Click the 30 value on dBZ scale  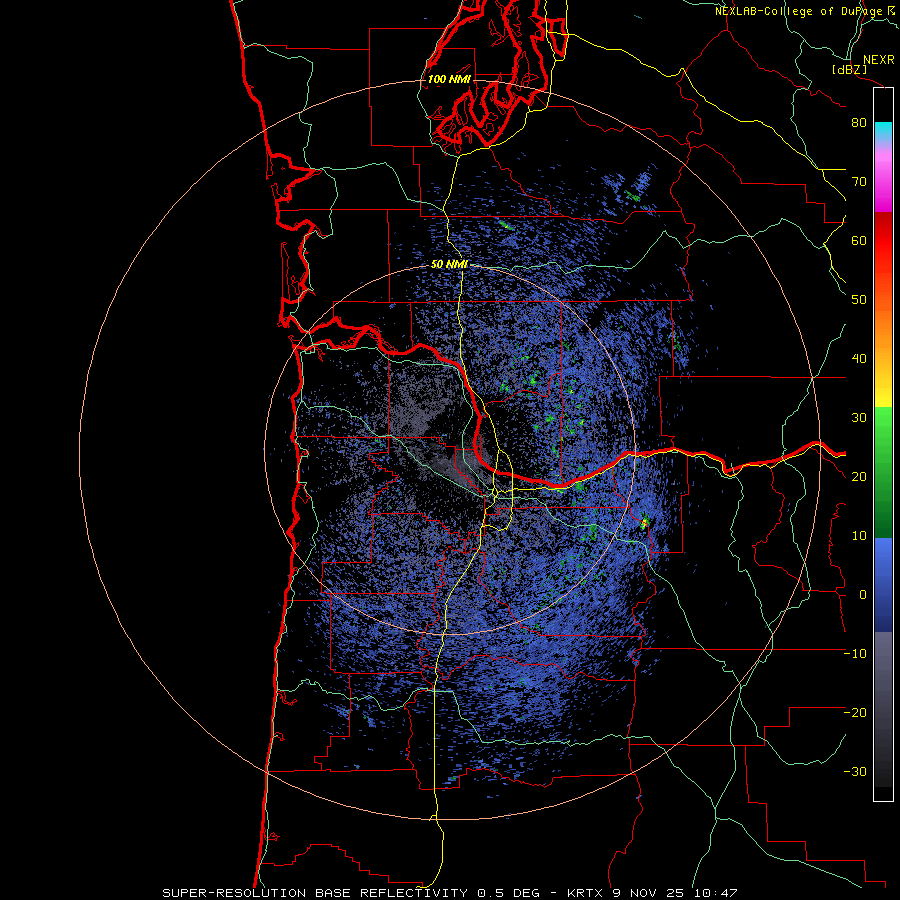coord(859,418)
